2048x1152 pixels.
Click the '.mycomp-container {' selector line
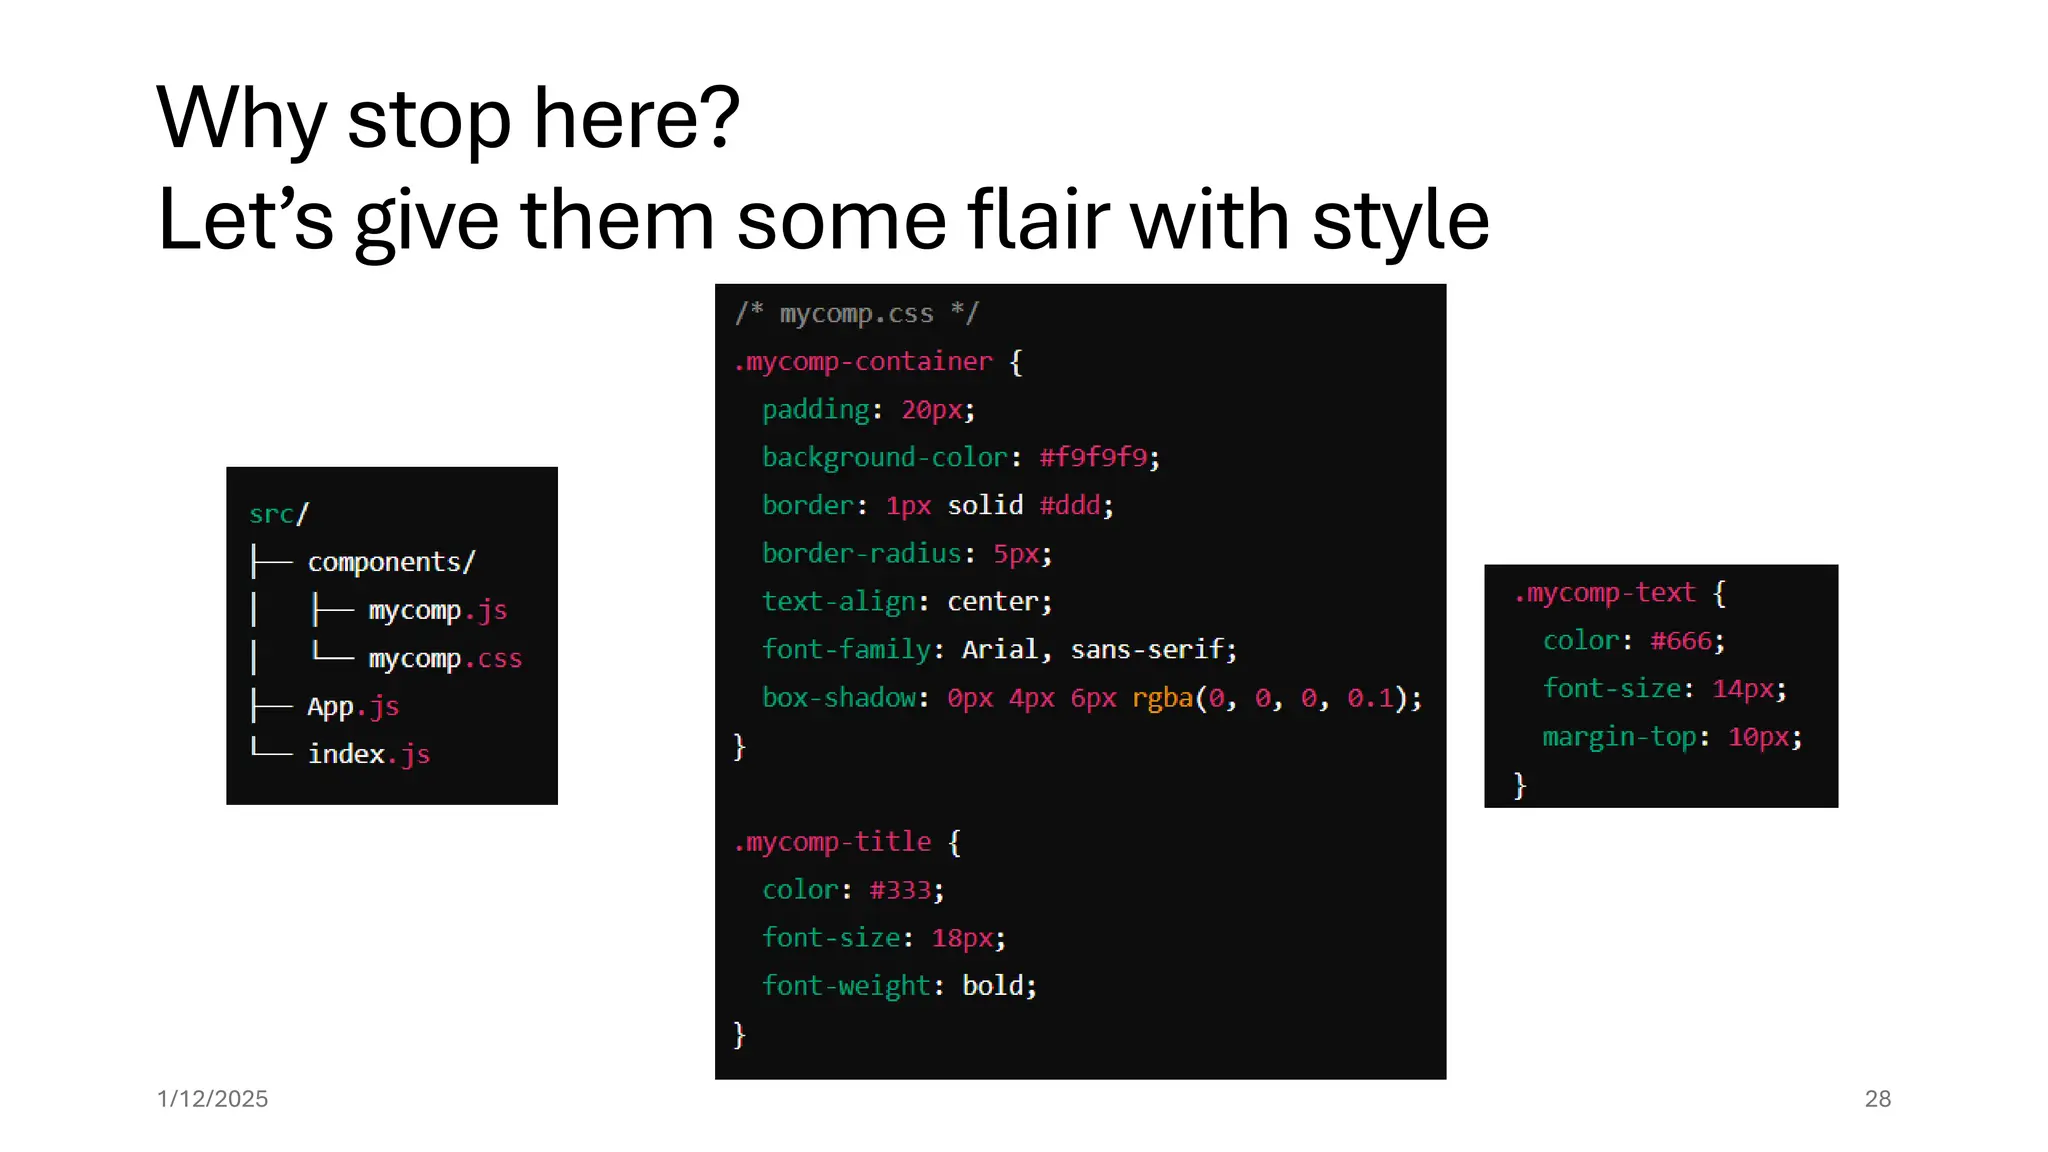(x=878, y=361)
